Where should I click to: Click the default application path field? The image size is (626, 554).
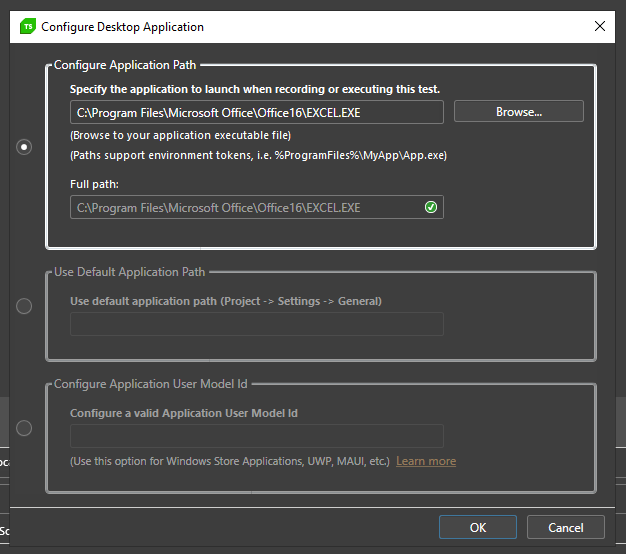[256, 324]
